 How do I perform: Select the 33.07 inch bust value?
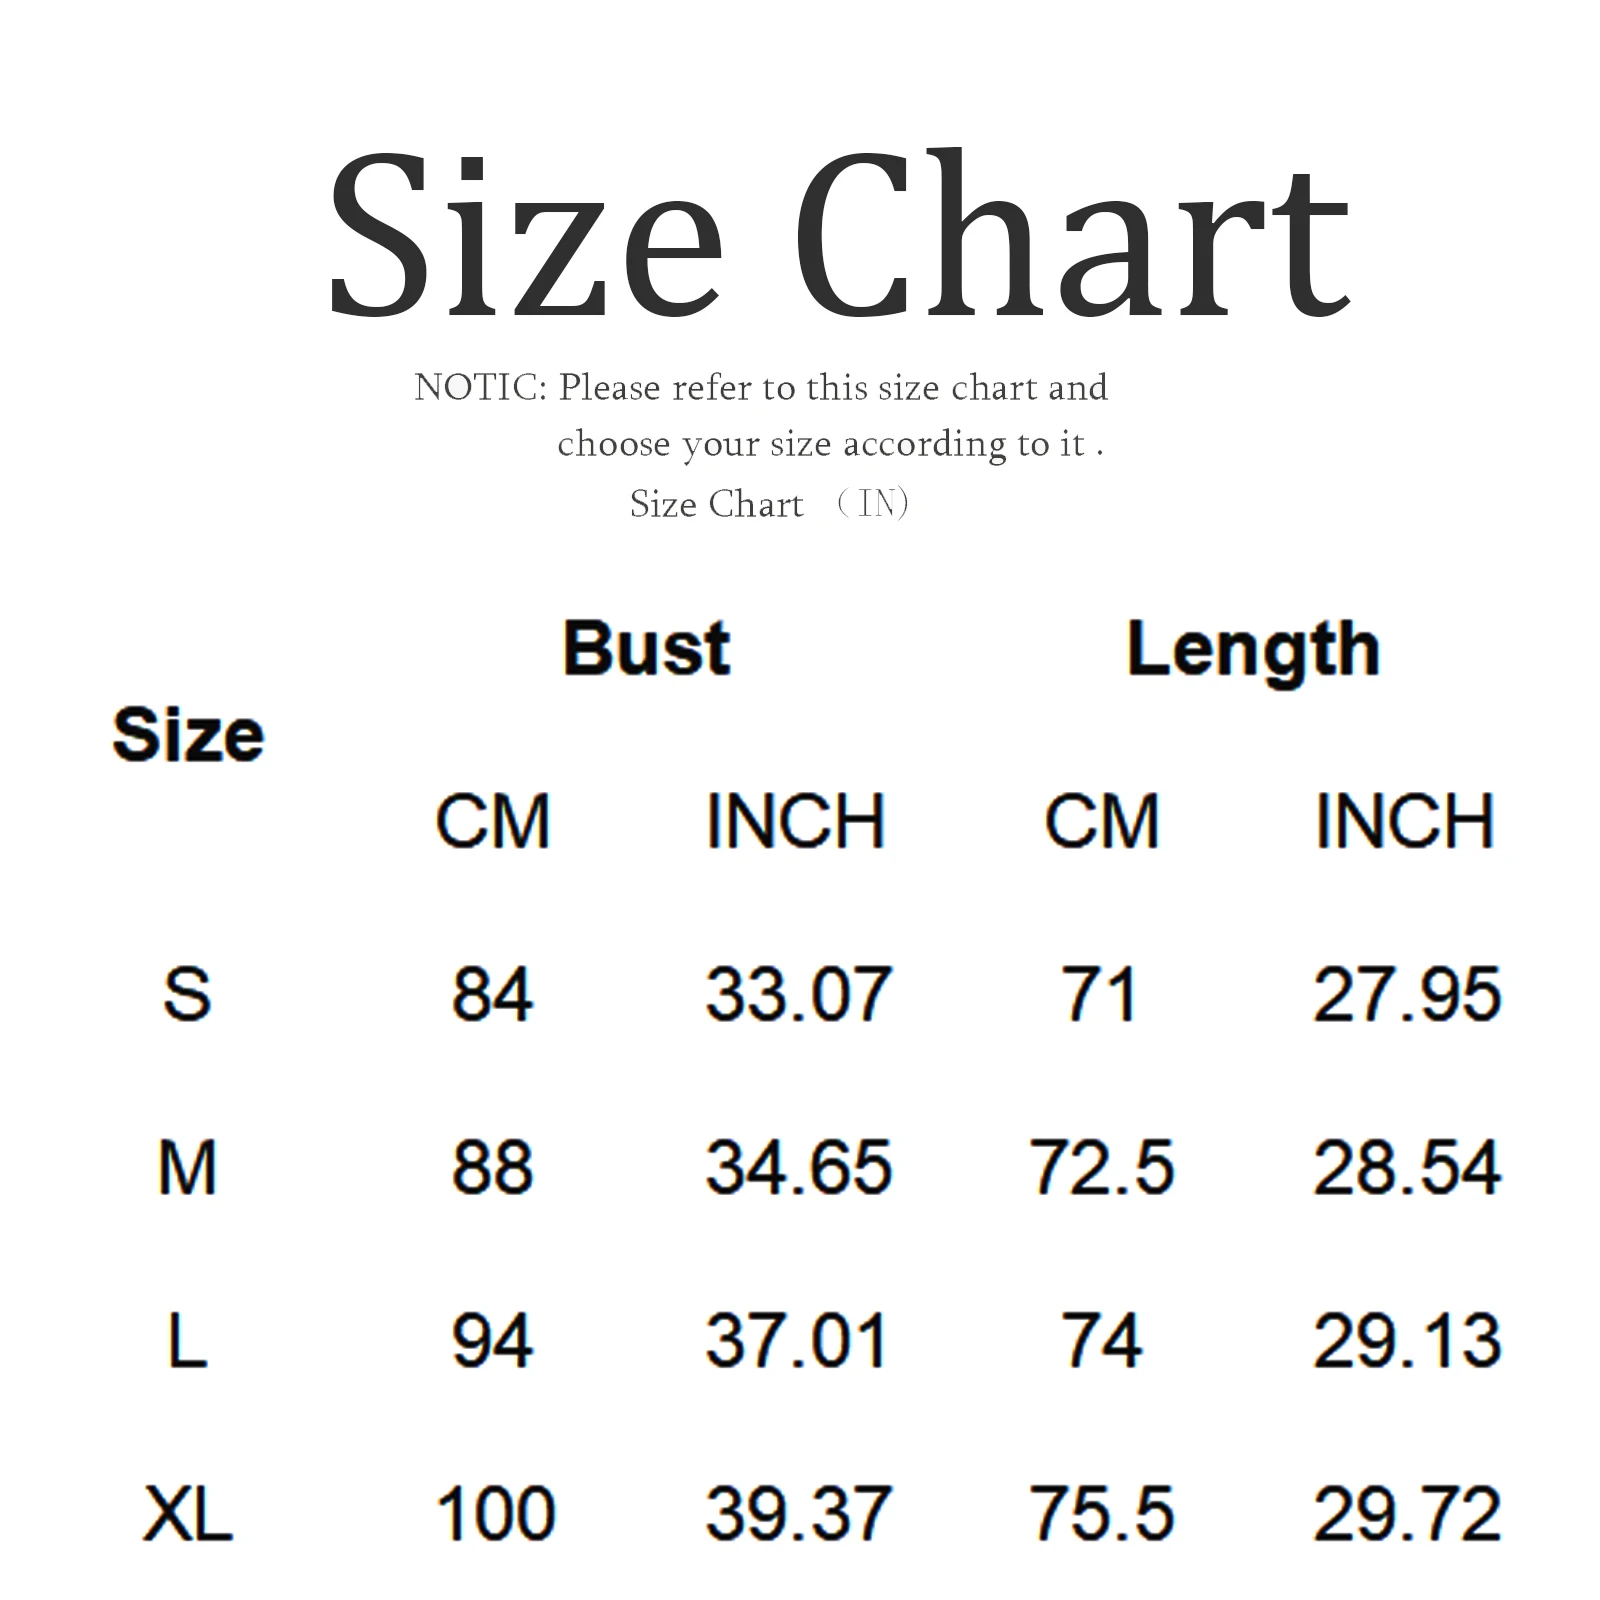pos(797,995)
